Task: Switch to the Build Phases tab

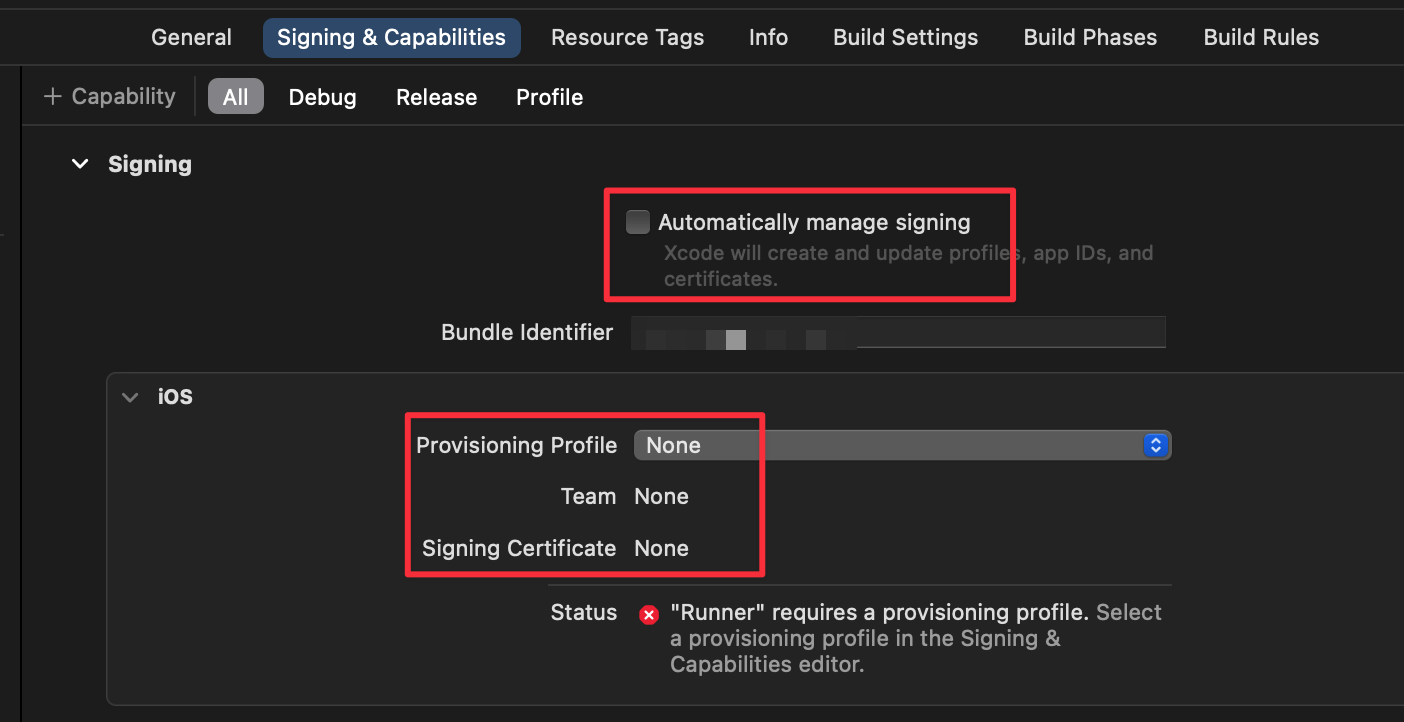Action: point(1090,38)
